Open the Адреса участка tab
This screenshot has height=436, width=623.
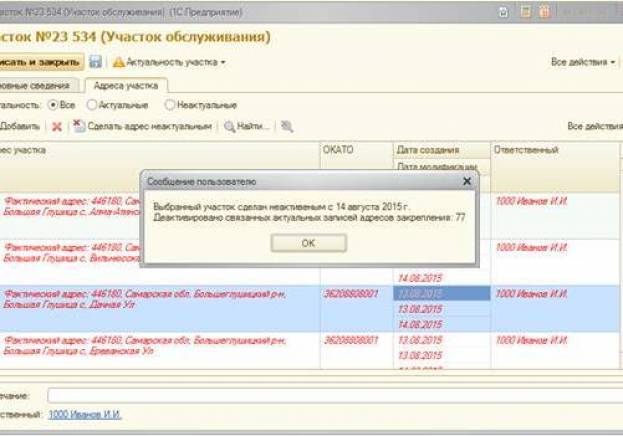pos(125,85)
